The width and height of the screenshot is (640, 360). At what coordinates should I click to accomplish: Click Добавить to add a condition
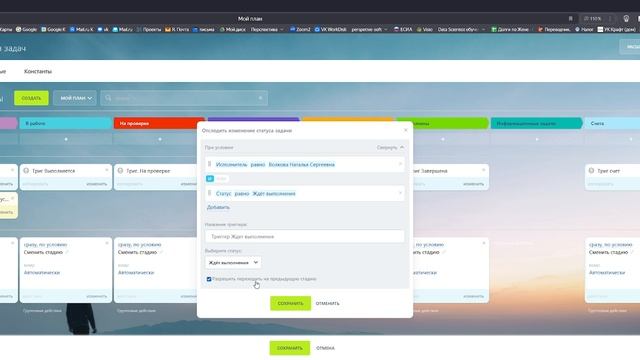[218, 207]
